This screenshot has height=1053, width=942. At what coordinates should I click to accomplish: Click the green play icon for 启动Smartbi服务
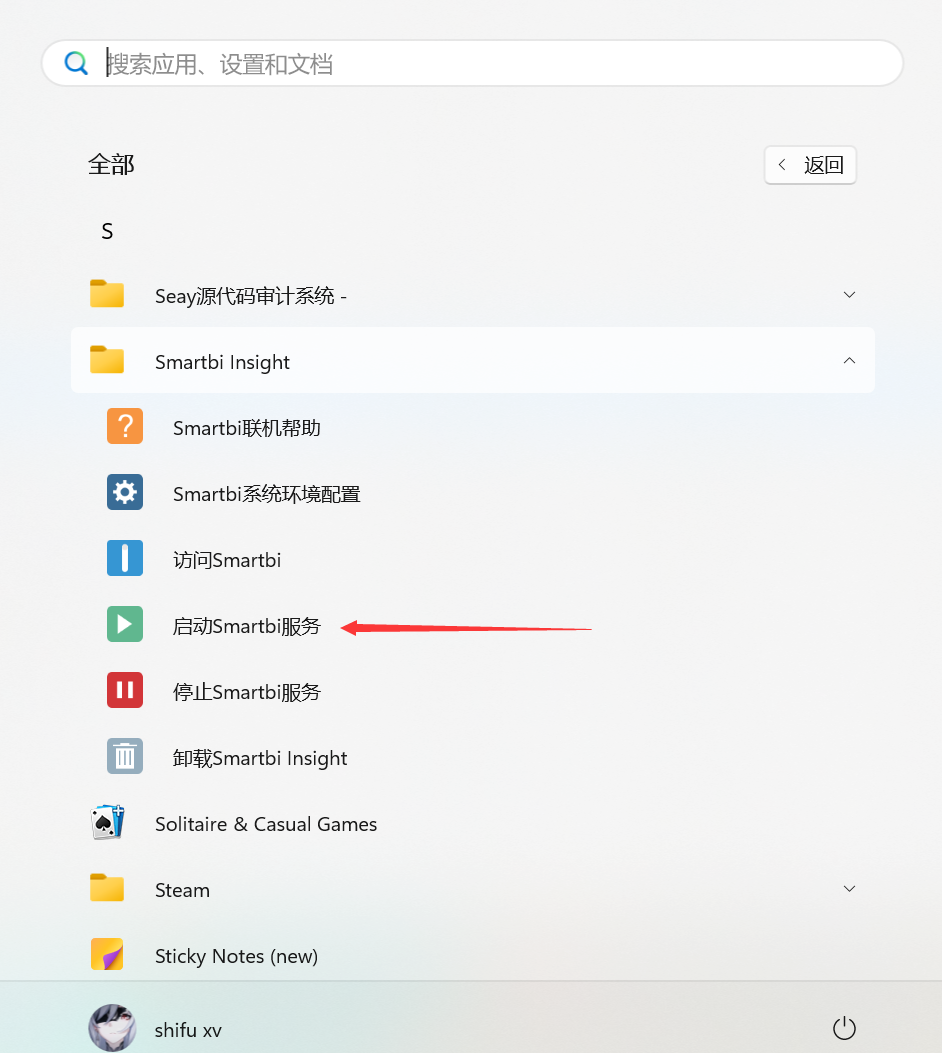(125, 624)
